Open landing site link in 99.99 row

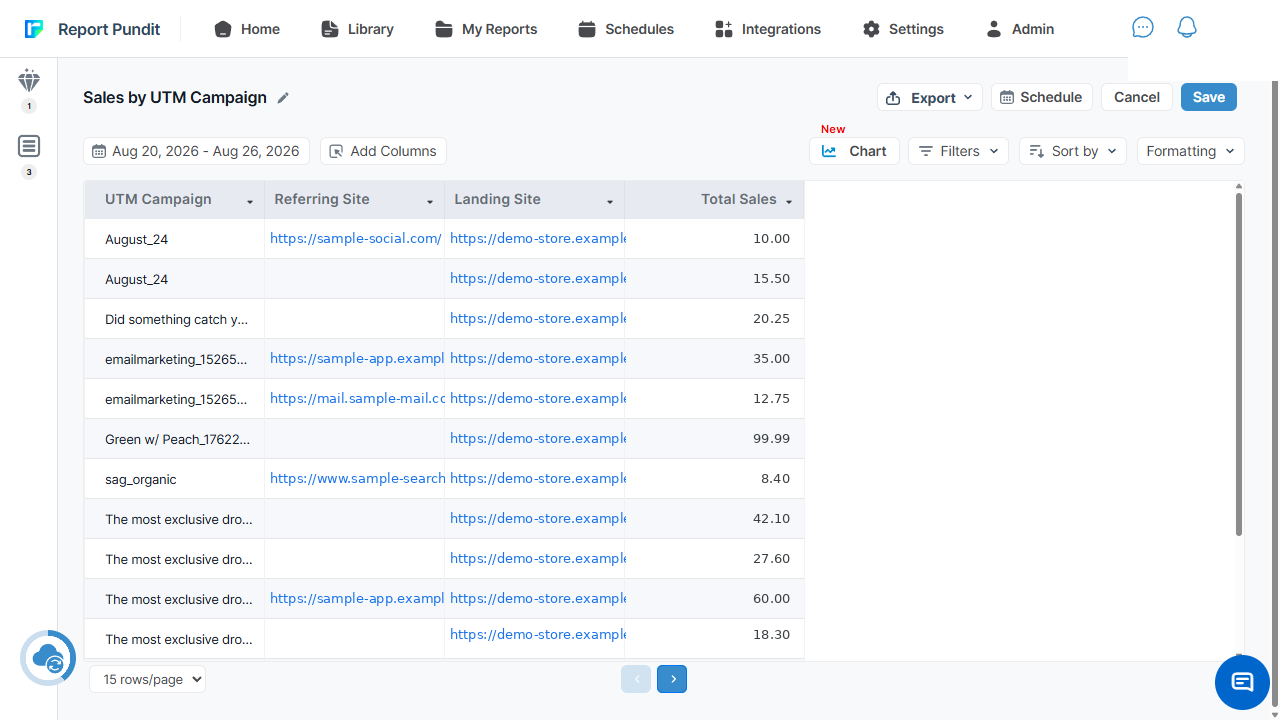538,438
